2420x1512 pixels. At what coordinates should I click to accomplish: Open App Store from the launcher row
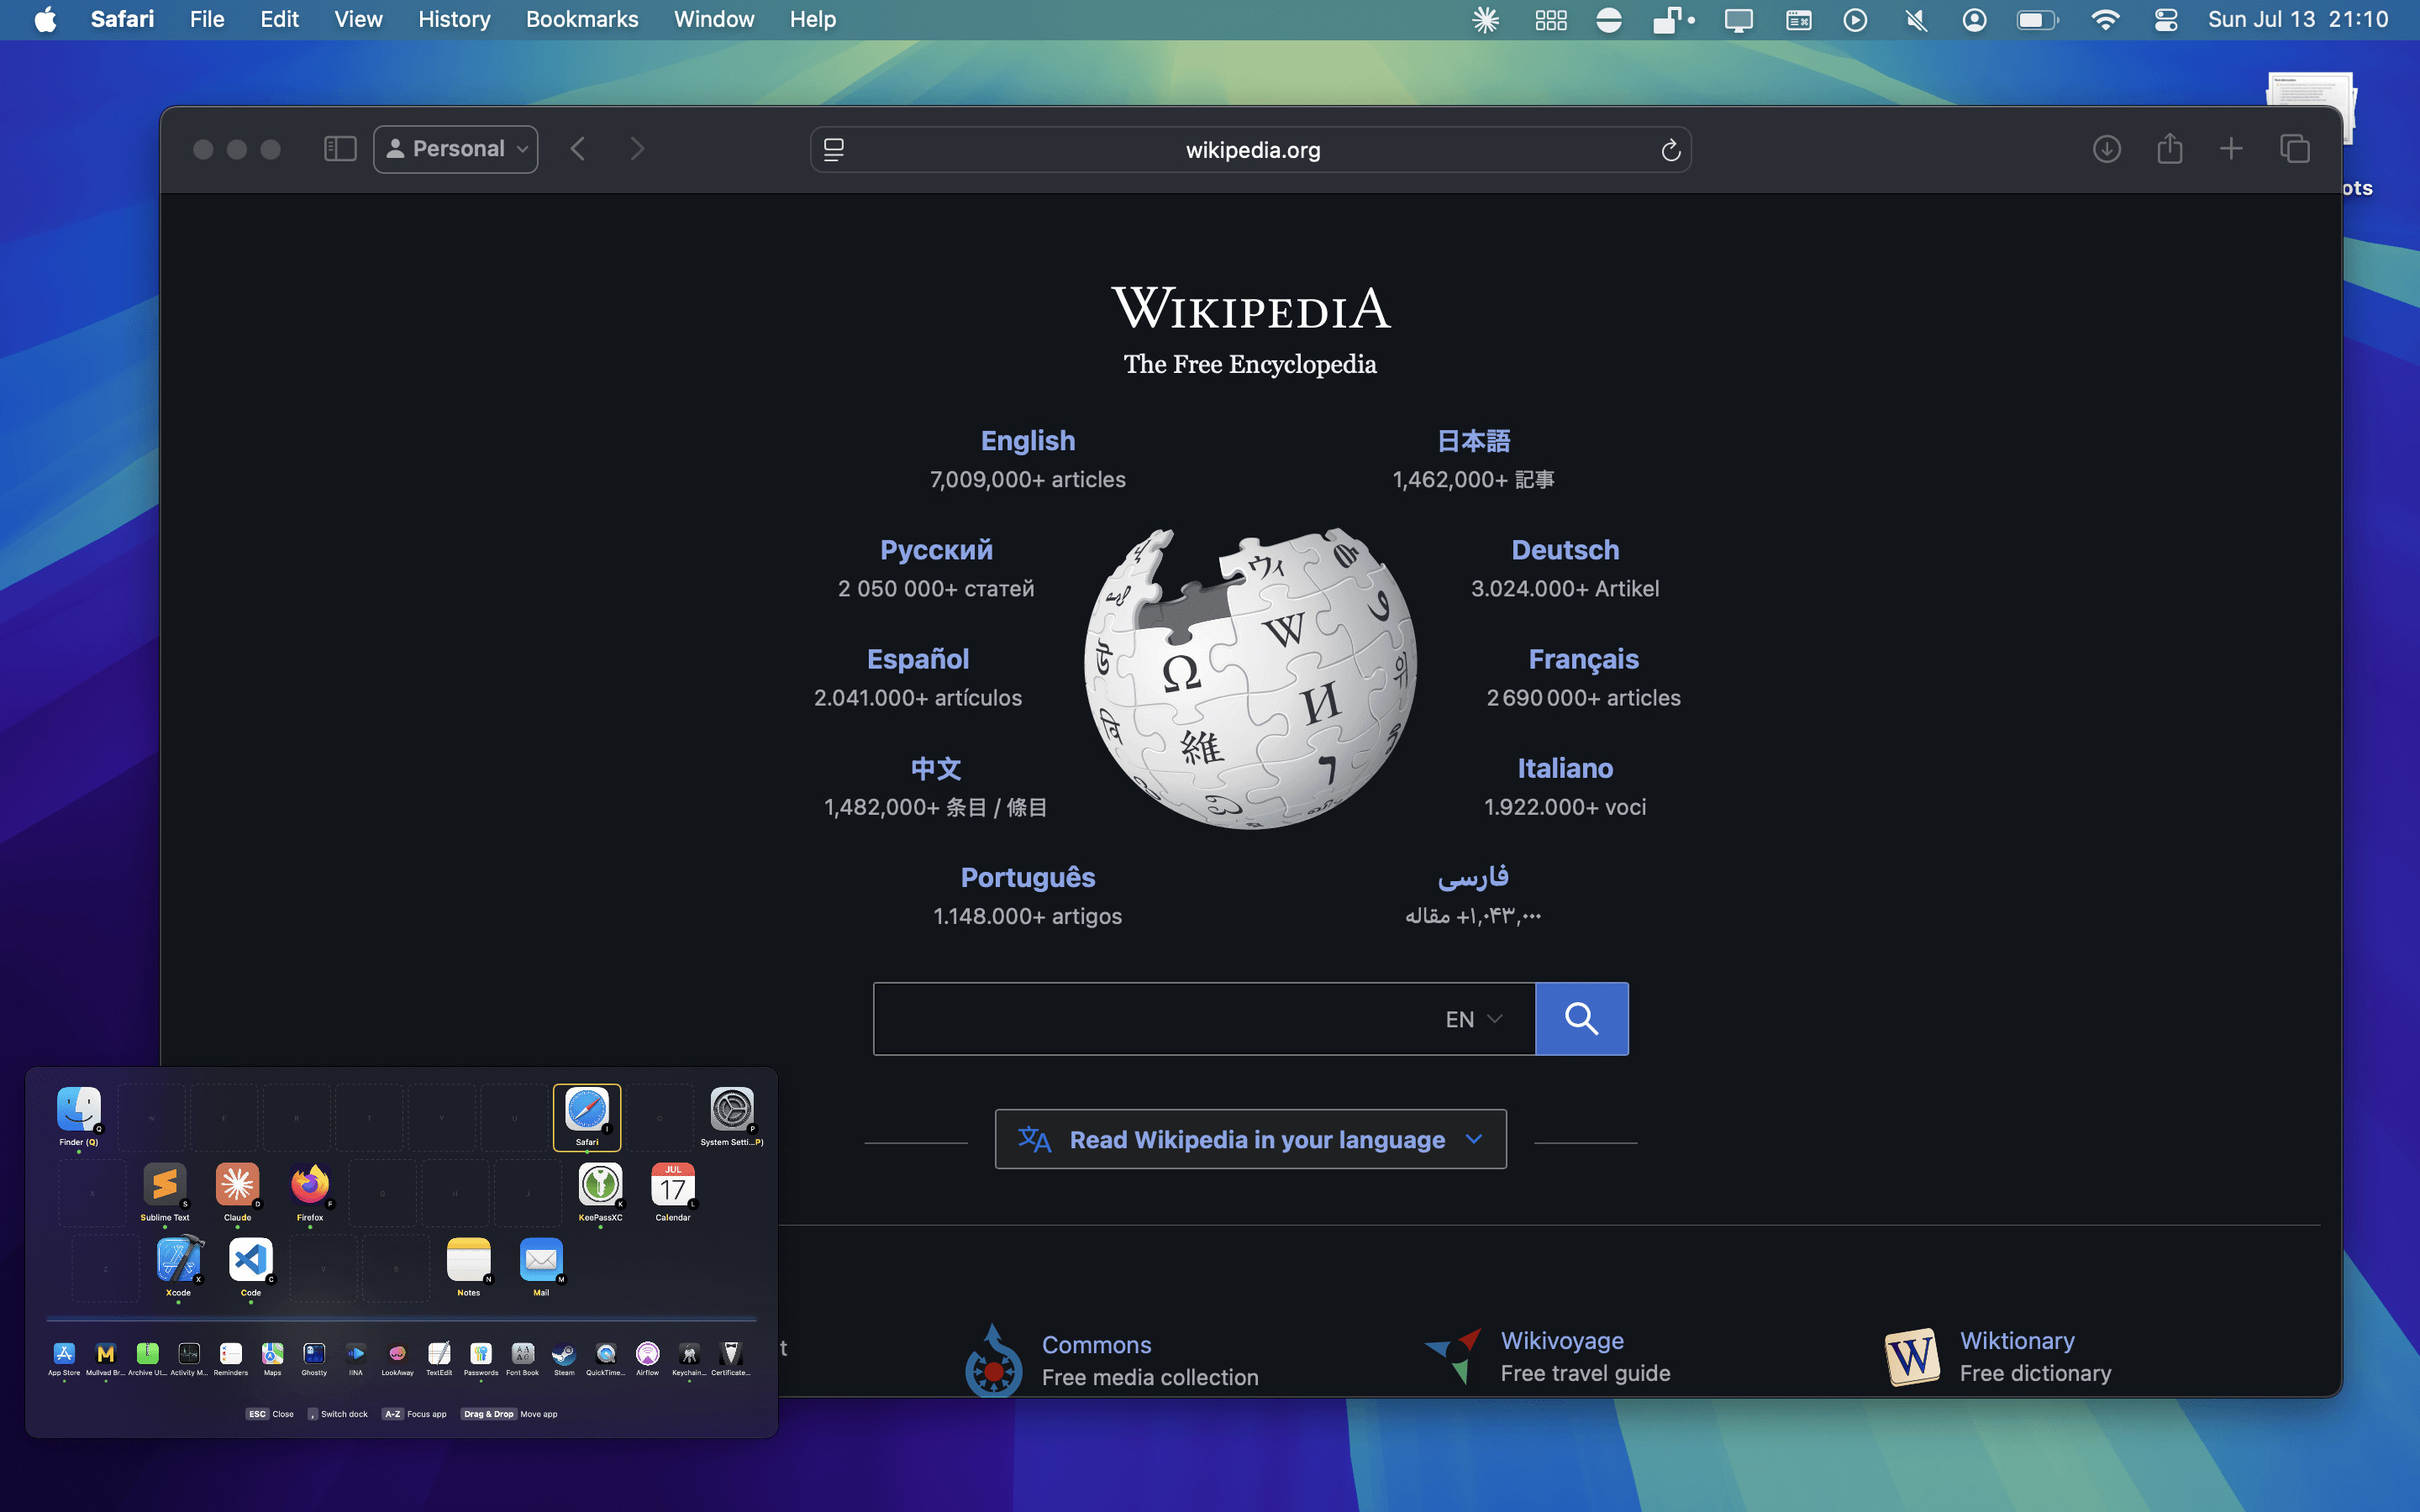coord(64,1354)
